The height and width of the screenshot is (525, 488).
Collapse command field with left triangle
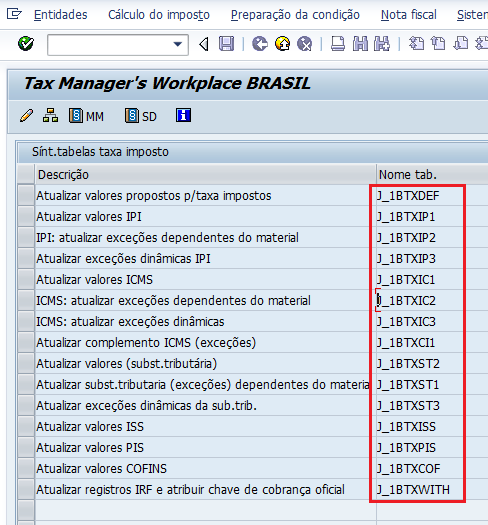pyautogui.click(x=204, y=44)
